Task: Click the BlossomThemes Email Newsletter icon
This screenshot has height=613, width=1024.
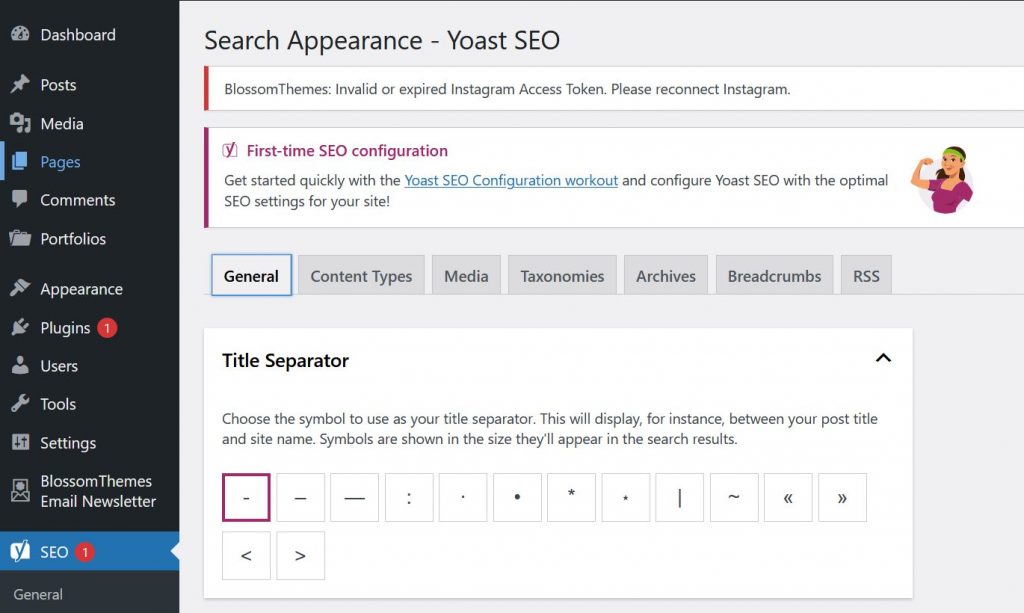Action: point(22,490)
